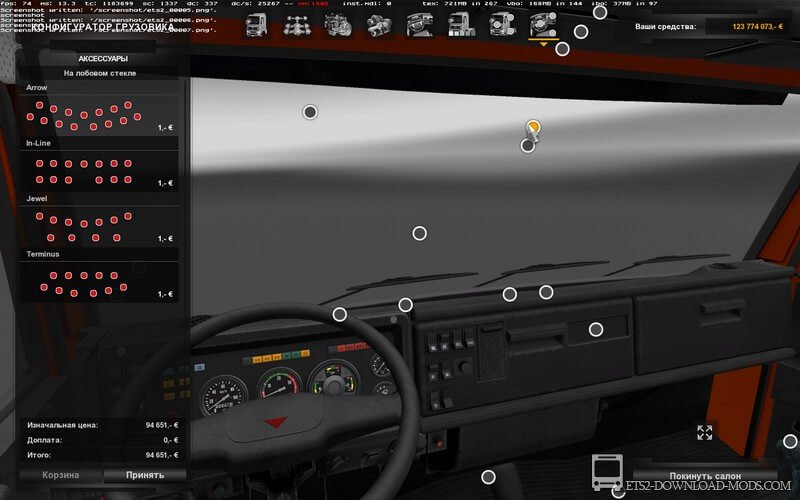
Task: Open the Корзина cart button
Action: pos(61,475)
